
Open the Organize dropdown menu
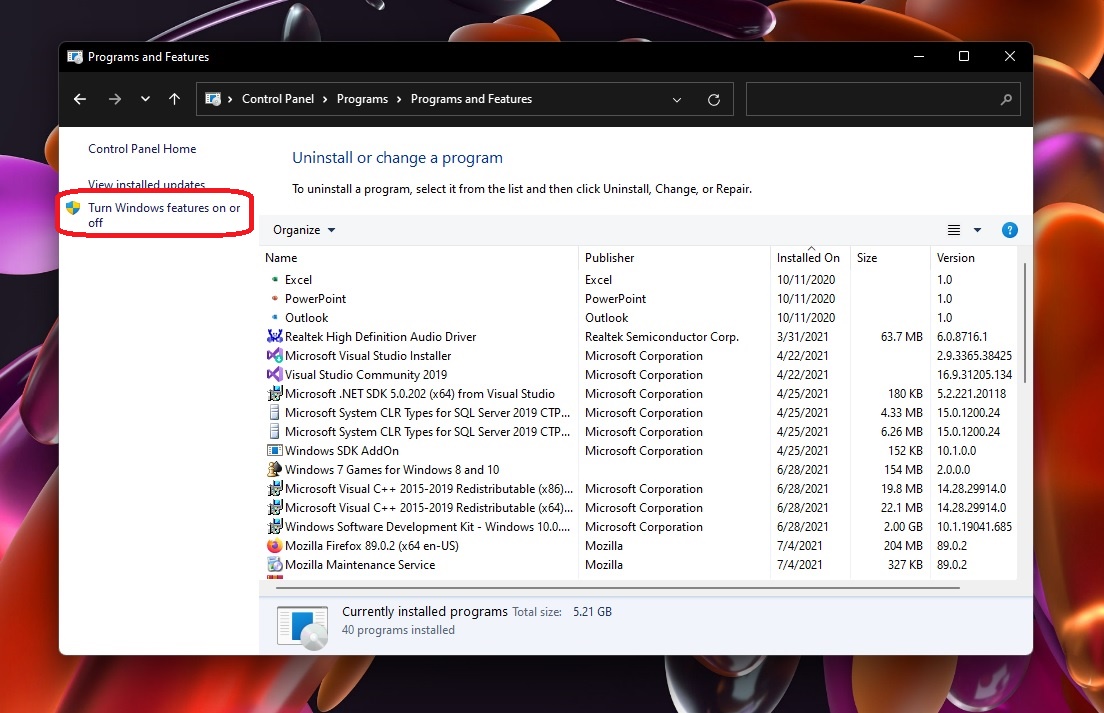pos(304,230)
